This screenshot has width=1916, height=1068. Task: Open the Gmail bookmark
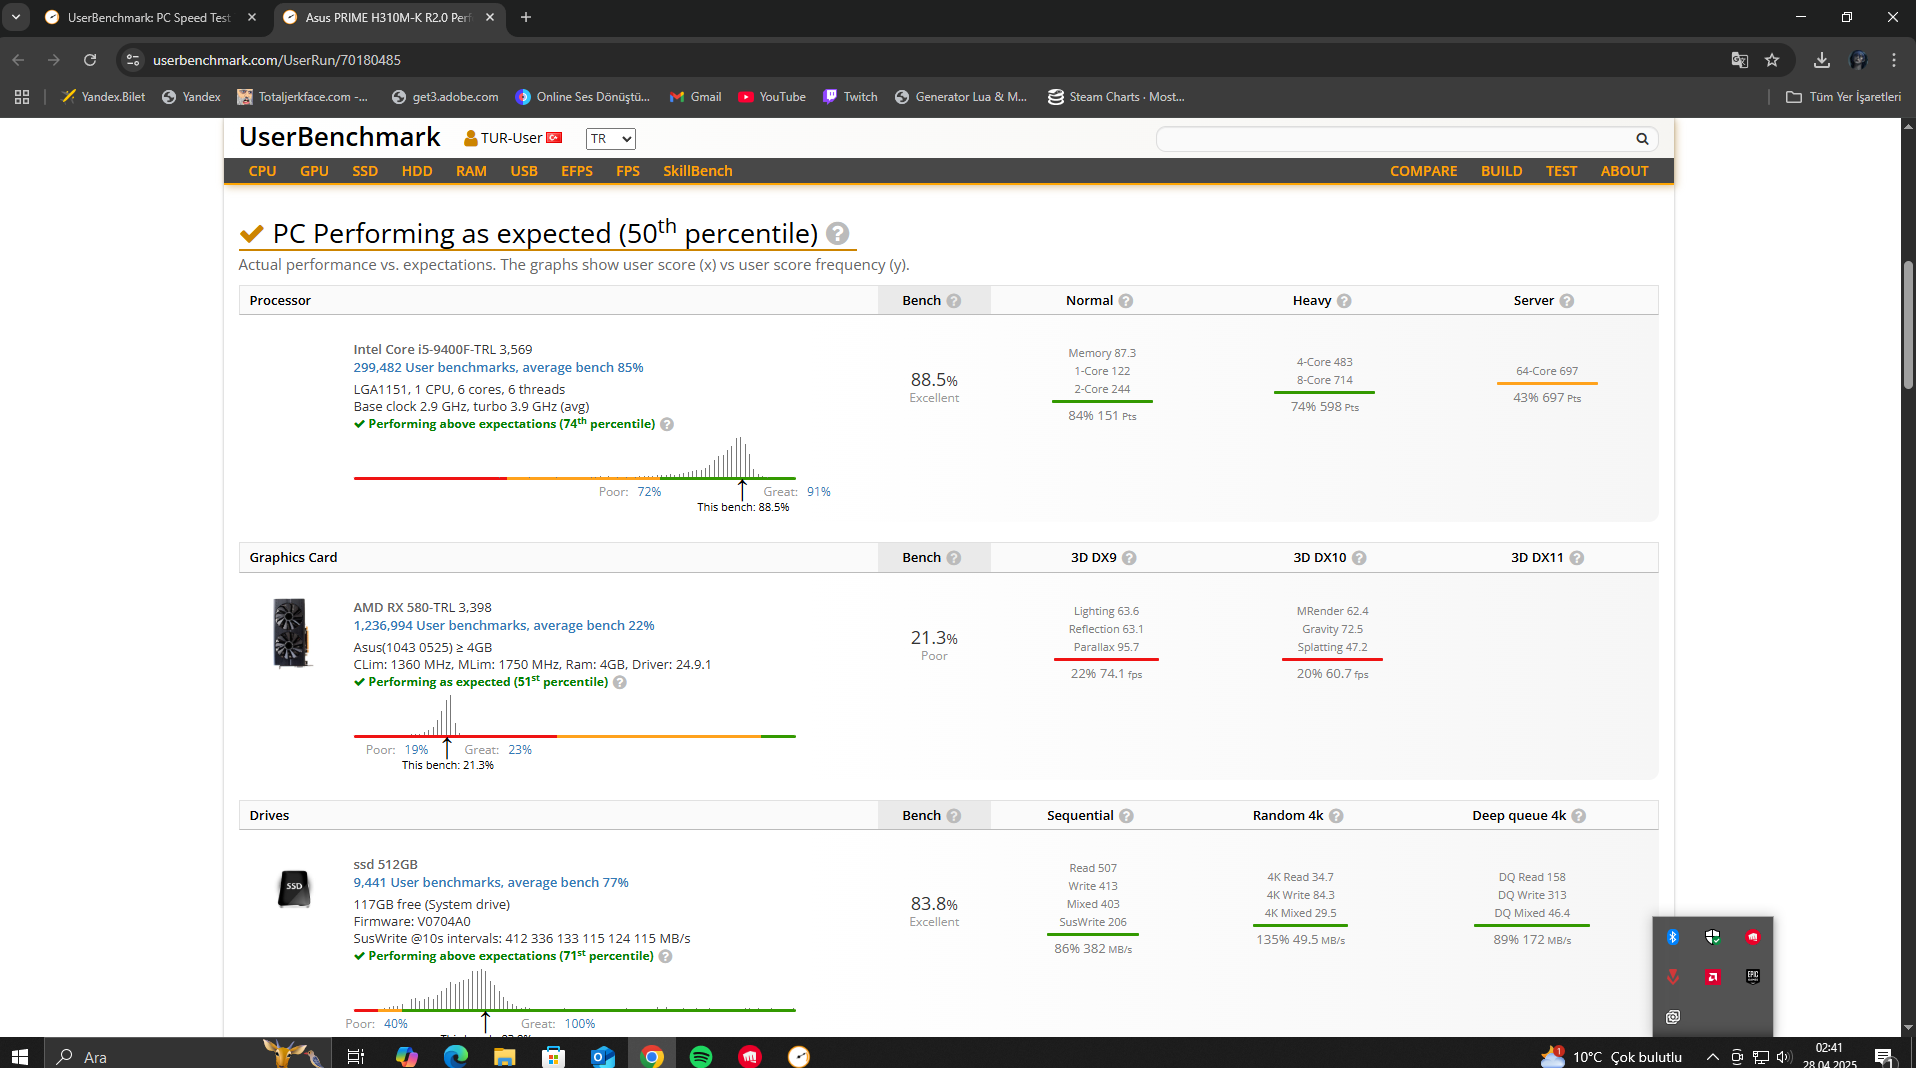point(696,97)
